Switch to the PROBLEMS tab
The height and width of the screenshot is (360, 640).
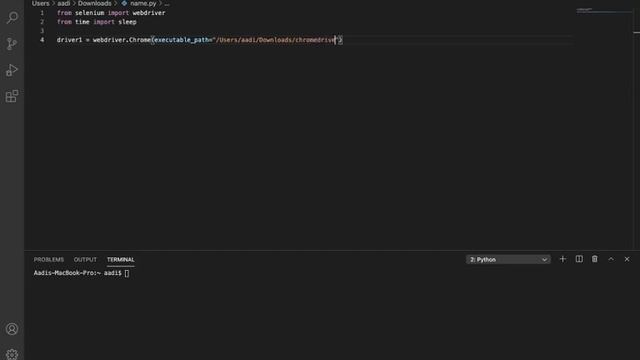(x=49, y=260)
